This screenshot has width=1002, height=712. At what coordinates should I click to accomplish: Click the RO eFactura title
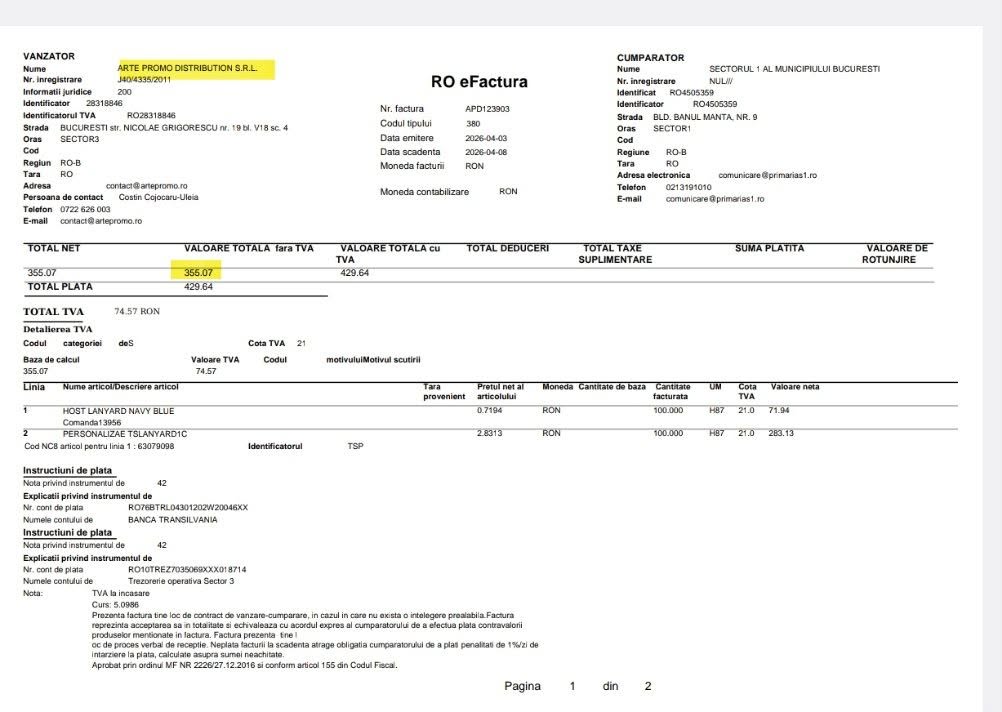point(479,82)
